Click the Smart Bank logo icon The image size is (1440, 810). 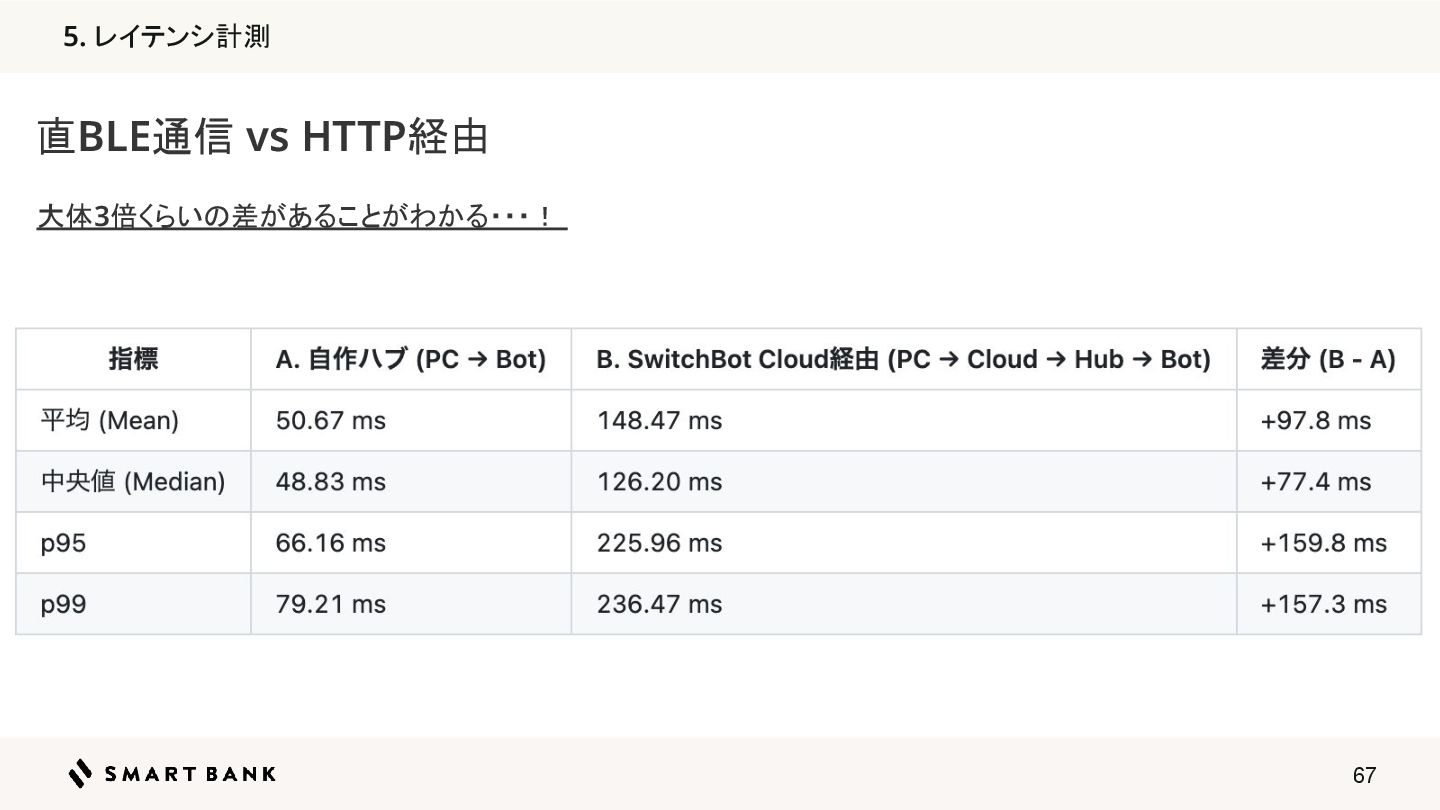click(x=80, y=773)
